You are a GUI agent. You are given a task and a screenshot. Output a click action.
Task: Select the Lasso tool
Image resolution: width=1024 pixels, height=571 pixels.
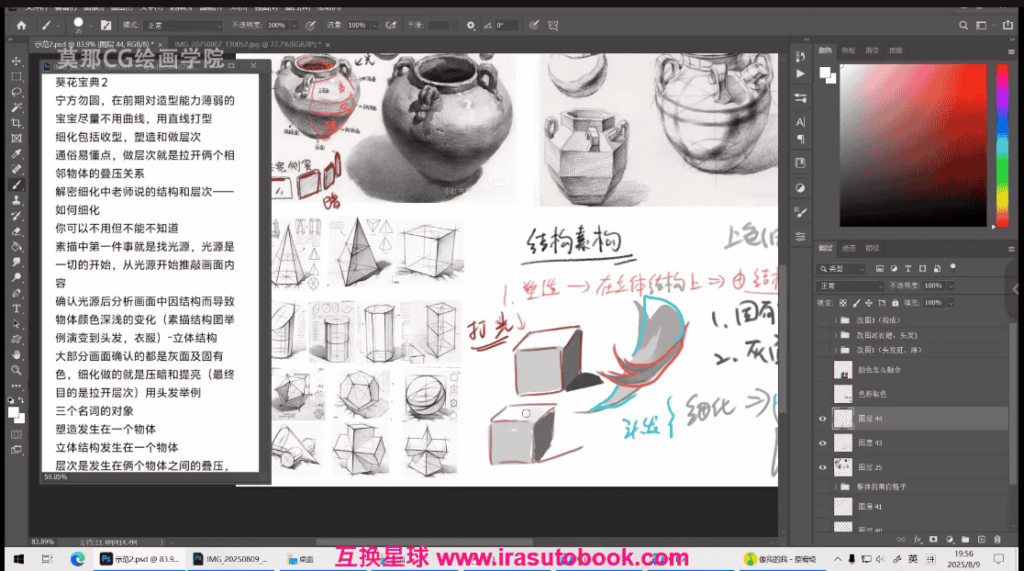click(17, 91)
